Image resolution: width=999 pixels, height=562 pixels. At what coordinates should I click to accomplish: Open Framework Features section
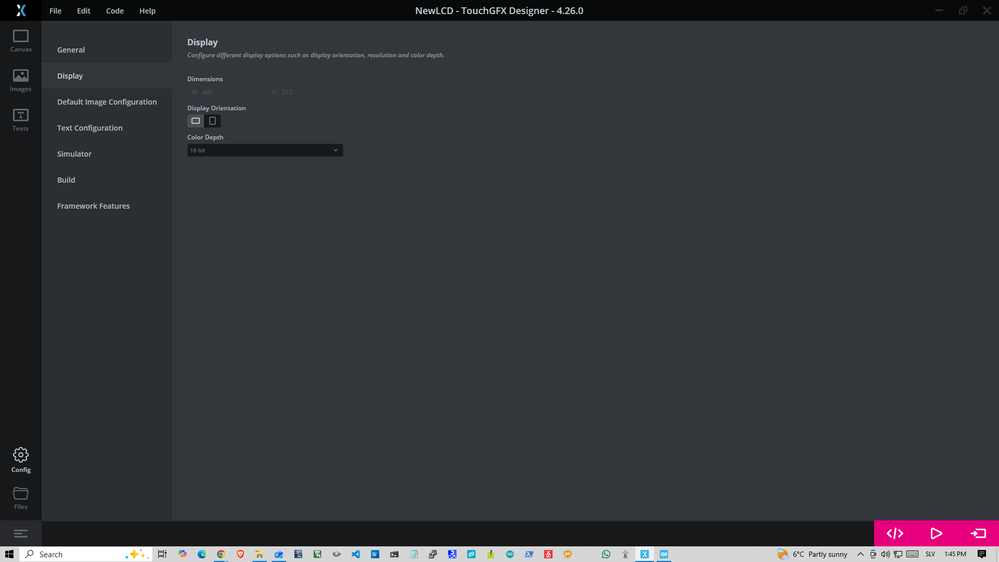(107, 206)
